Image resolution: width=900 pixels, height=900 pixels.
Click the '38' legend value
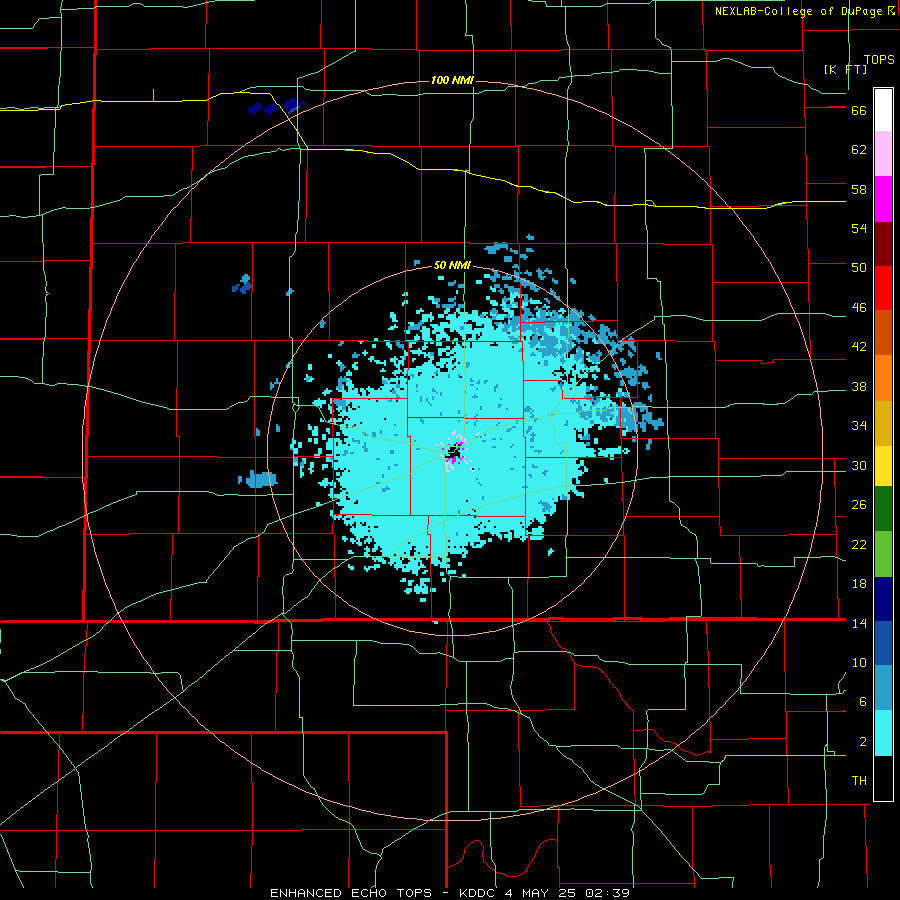(859, 386)
